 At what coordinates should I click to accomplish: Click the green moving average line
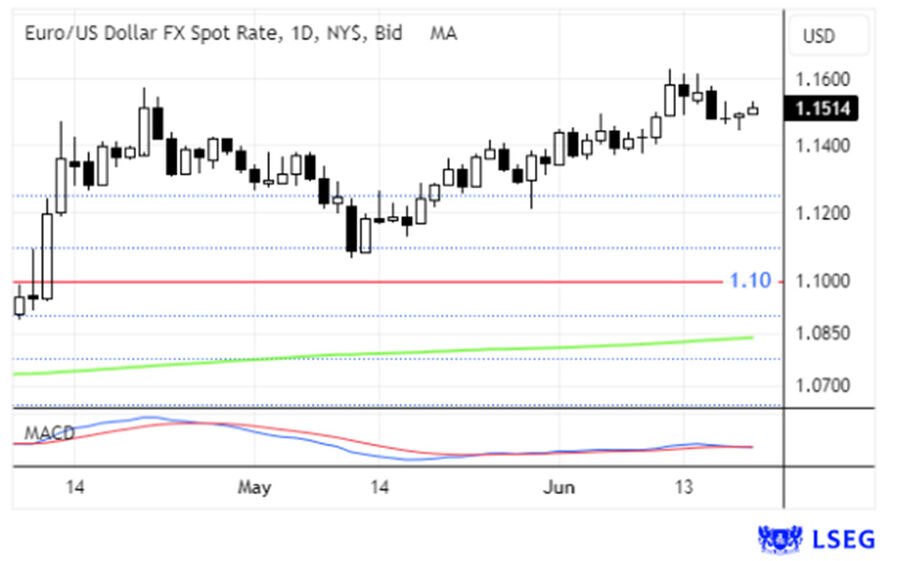pos(383,354)
